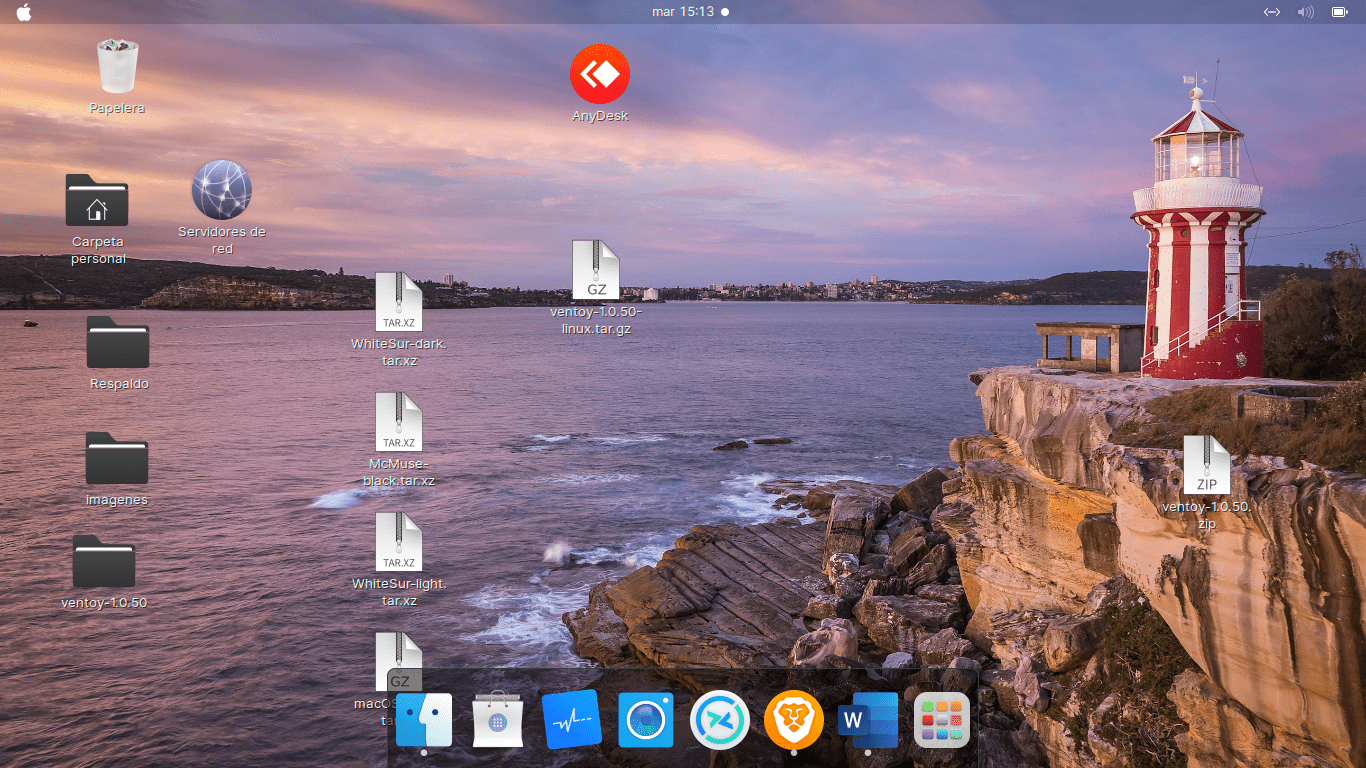Select the ventoy-1.0.50-linux.tar.gz file

coord(596,270)
